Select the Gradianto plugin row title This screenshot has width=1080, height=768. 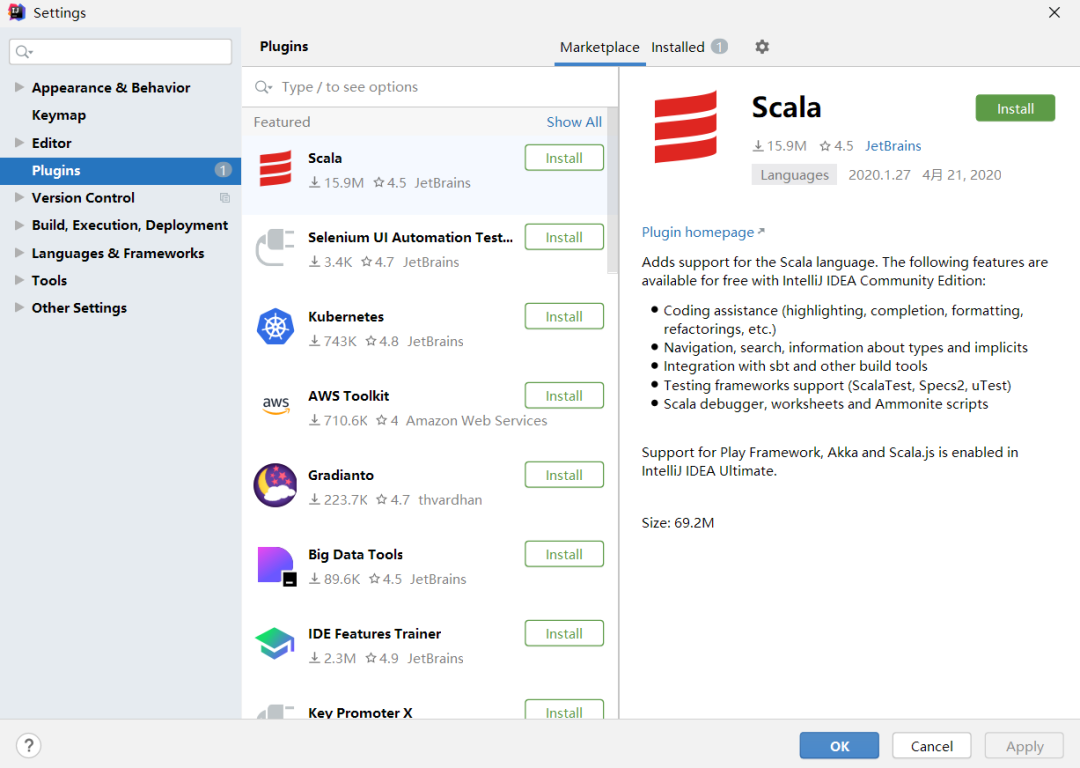click(x=341, y=475)
